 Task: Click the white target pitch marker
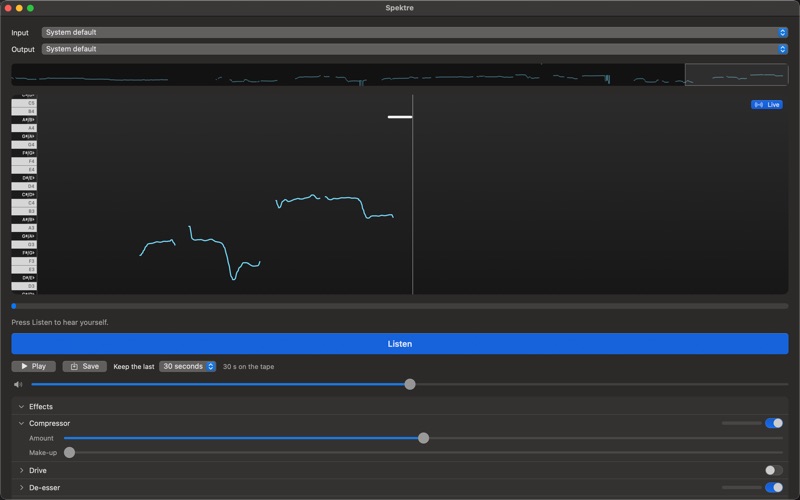tap(399, 117)
